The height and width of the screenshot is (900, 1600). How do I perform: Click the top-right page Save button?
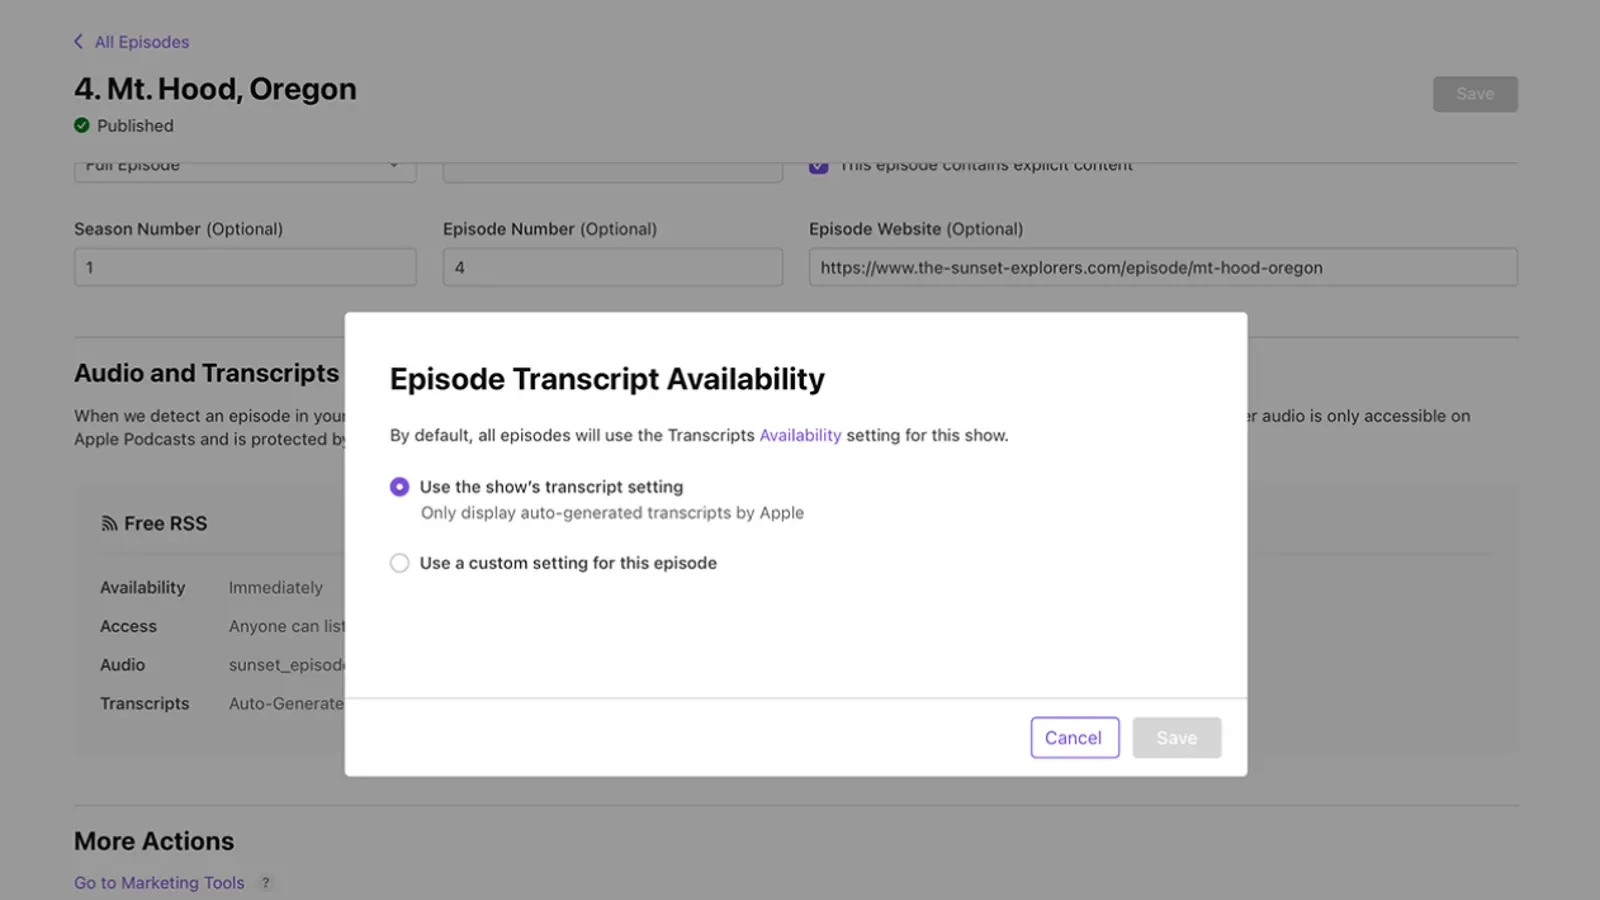point(1475,94)
